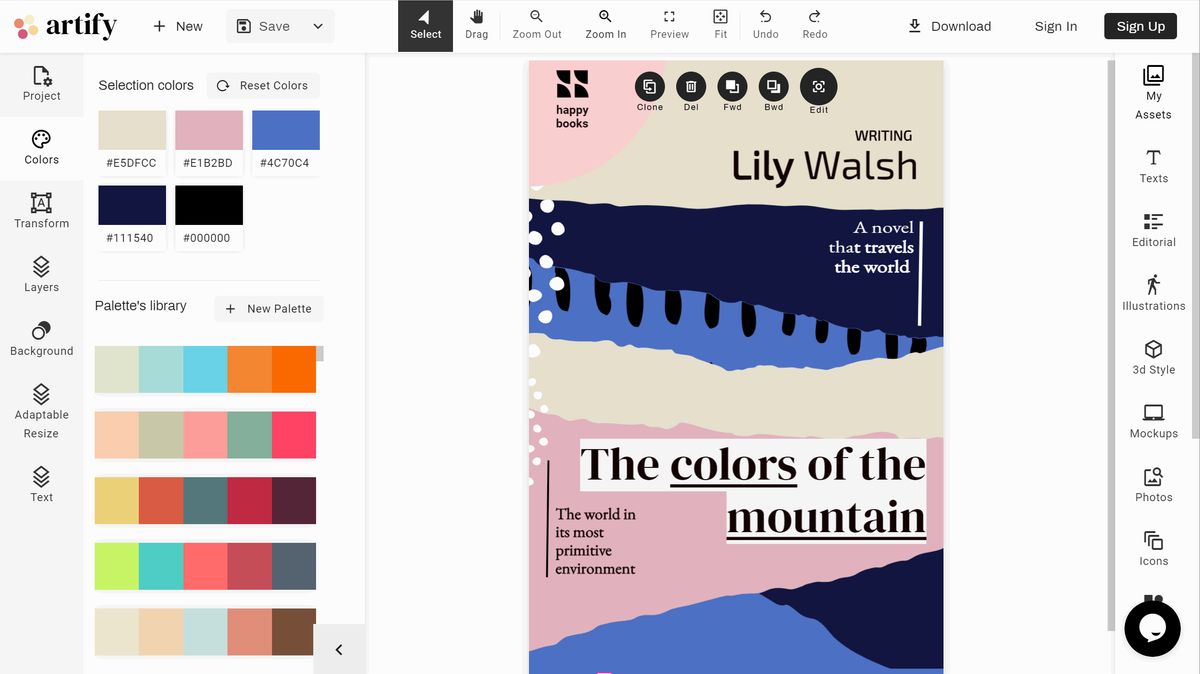Click the Zoom In tool
The image size is (1200, 674).
[605, 25]
